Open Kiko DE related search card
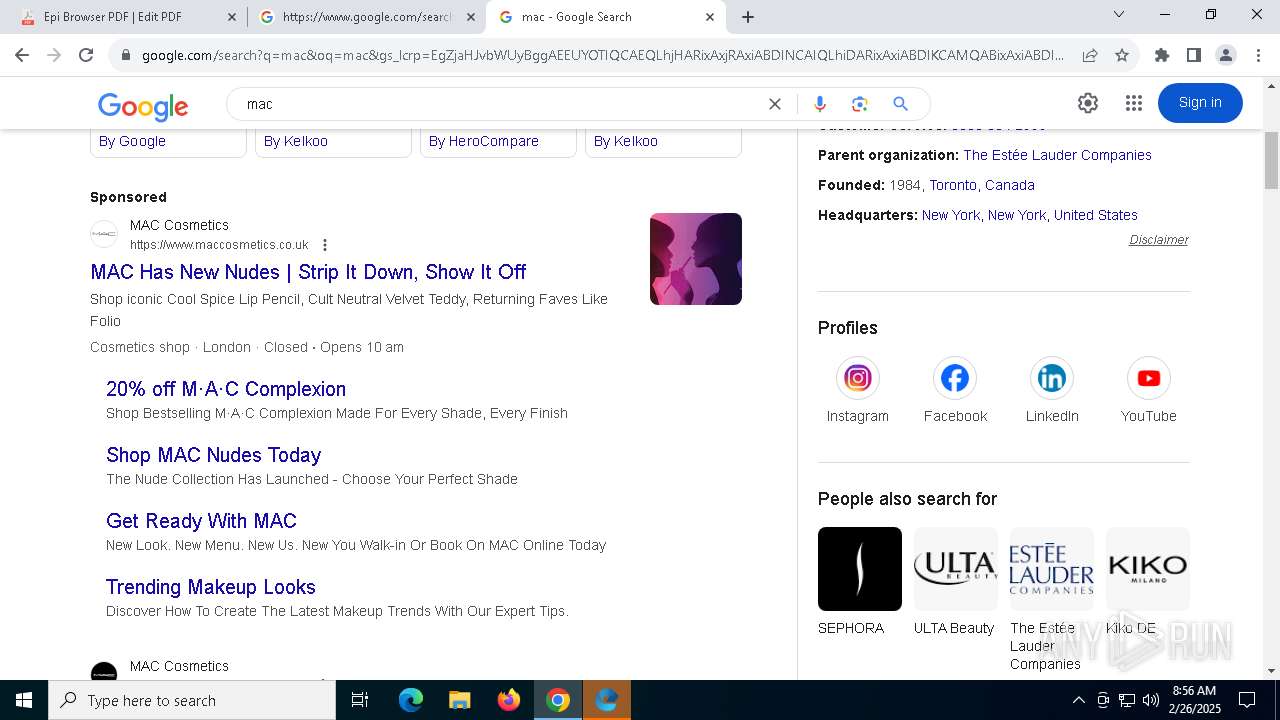Screen dimensions: 1280x720 pos(1148,582)
